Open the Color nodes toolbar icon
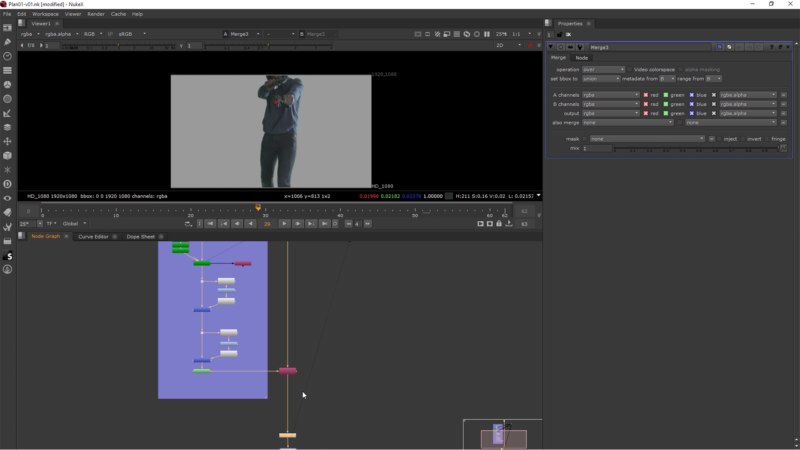800x450 pixels. click(x=7, y=85)
